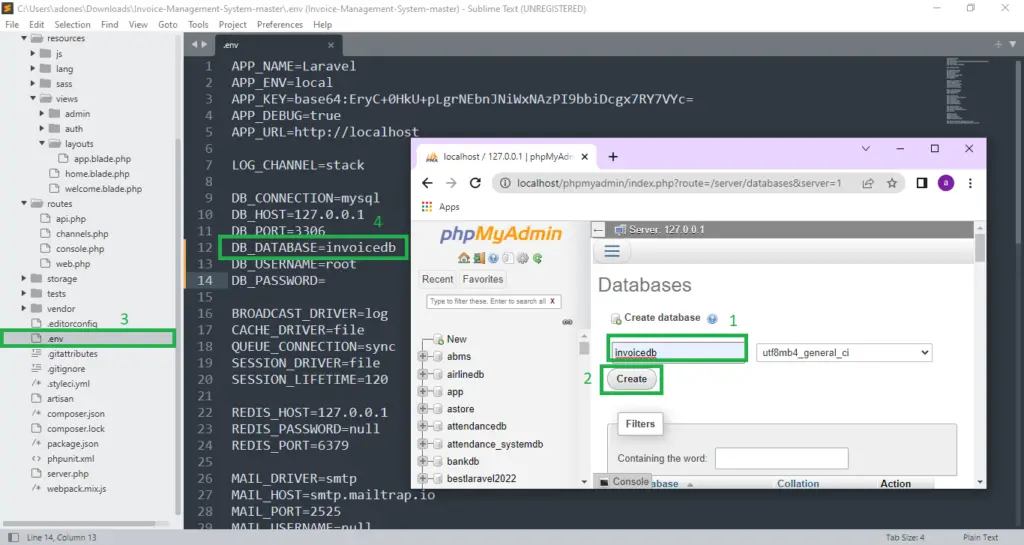Click the Create database help icon

tap(713, 319)
